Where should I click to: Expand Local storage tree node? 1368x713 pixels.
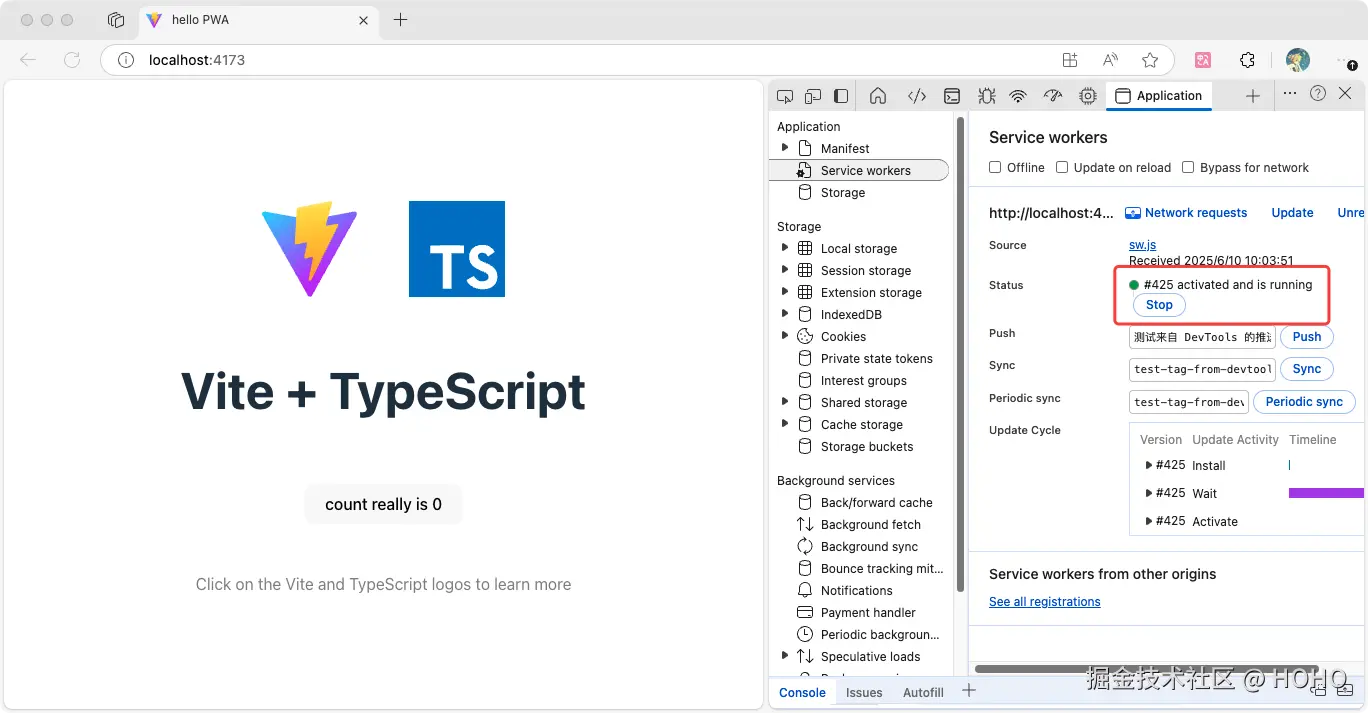coord(785,248)
